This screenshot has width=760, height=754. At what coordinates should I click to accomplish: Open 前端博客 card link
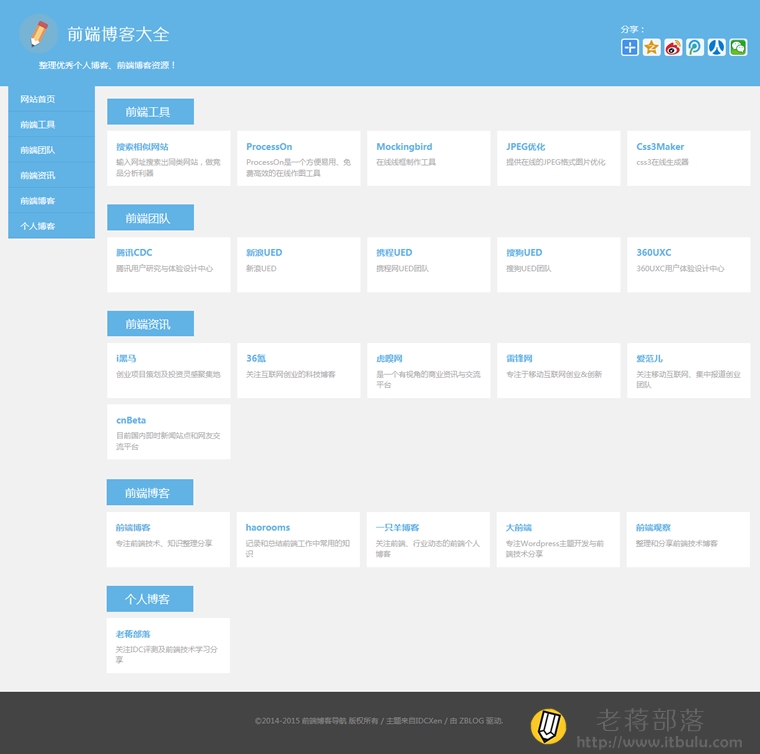[x=133, y=527]
